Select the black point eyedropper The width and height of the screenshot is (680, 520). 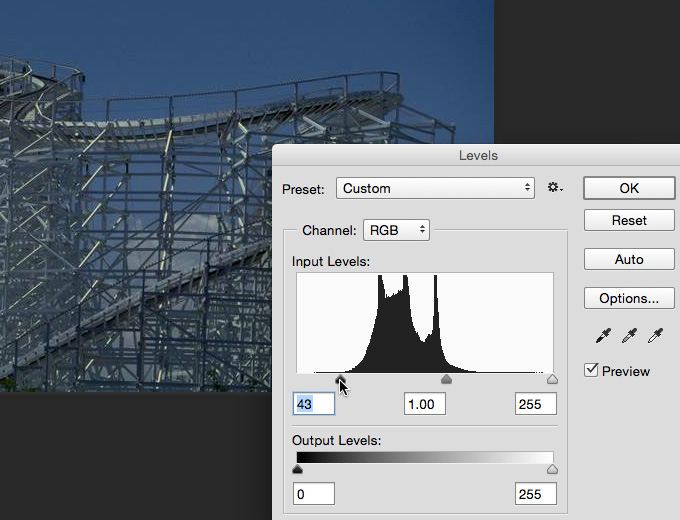pyautogui.click(x=603, y=336)
